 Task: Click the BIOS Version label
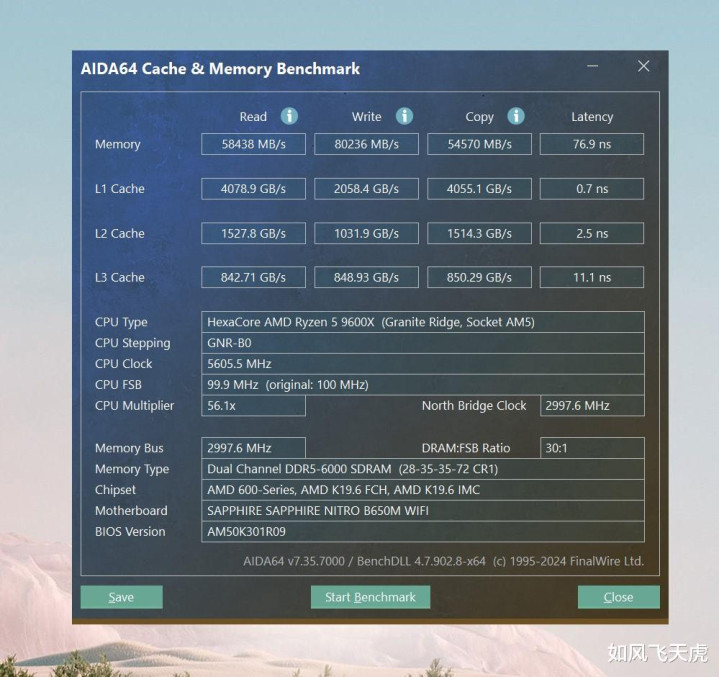[x=130, y=532]
